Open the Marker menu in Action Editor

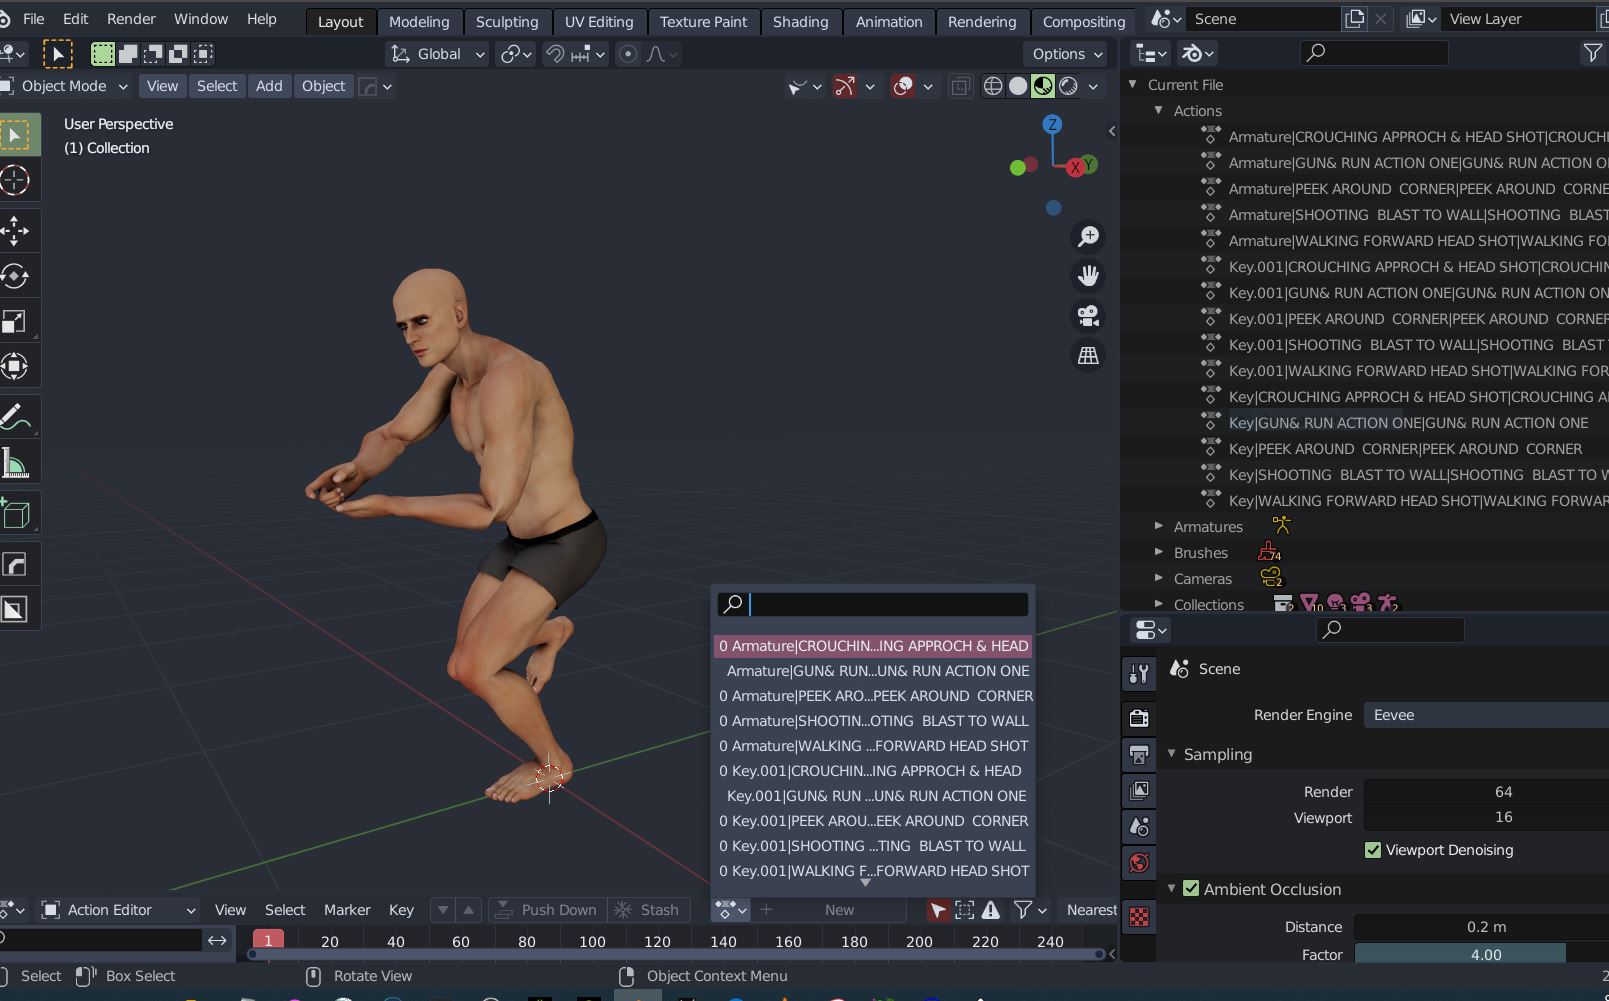347,910
